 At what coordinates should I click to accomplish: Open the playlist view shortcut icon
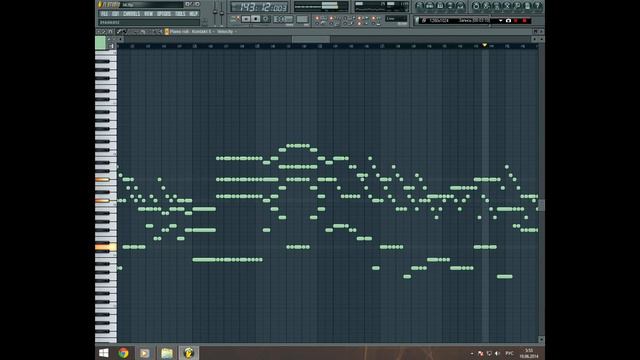click(x=420, y=6)
